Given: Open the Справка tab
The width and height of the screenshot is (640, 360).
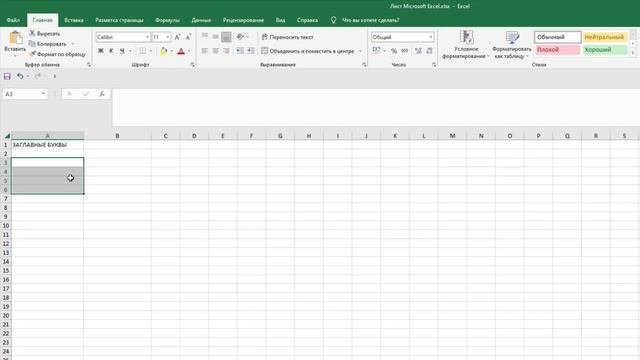Looking at the screenshot, I should click(x=307, y=20).
